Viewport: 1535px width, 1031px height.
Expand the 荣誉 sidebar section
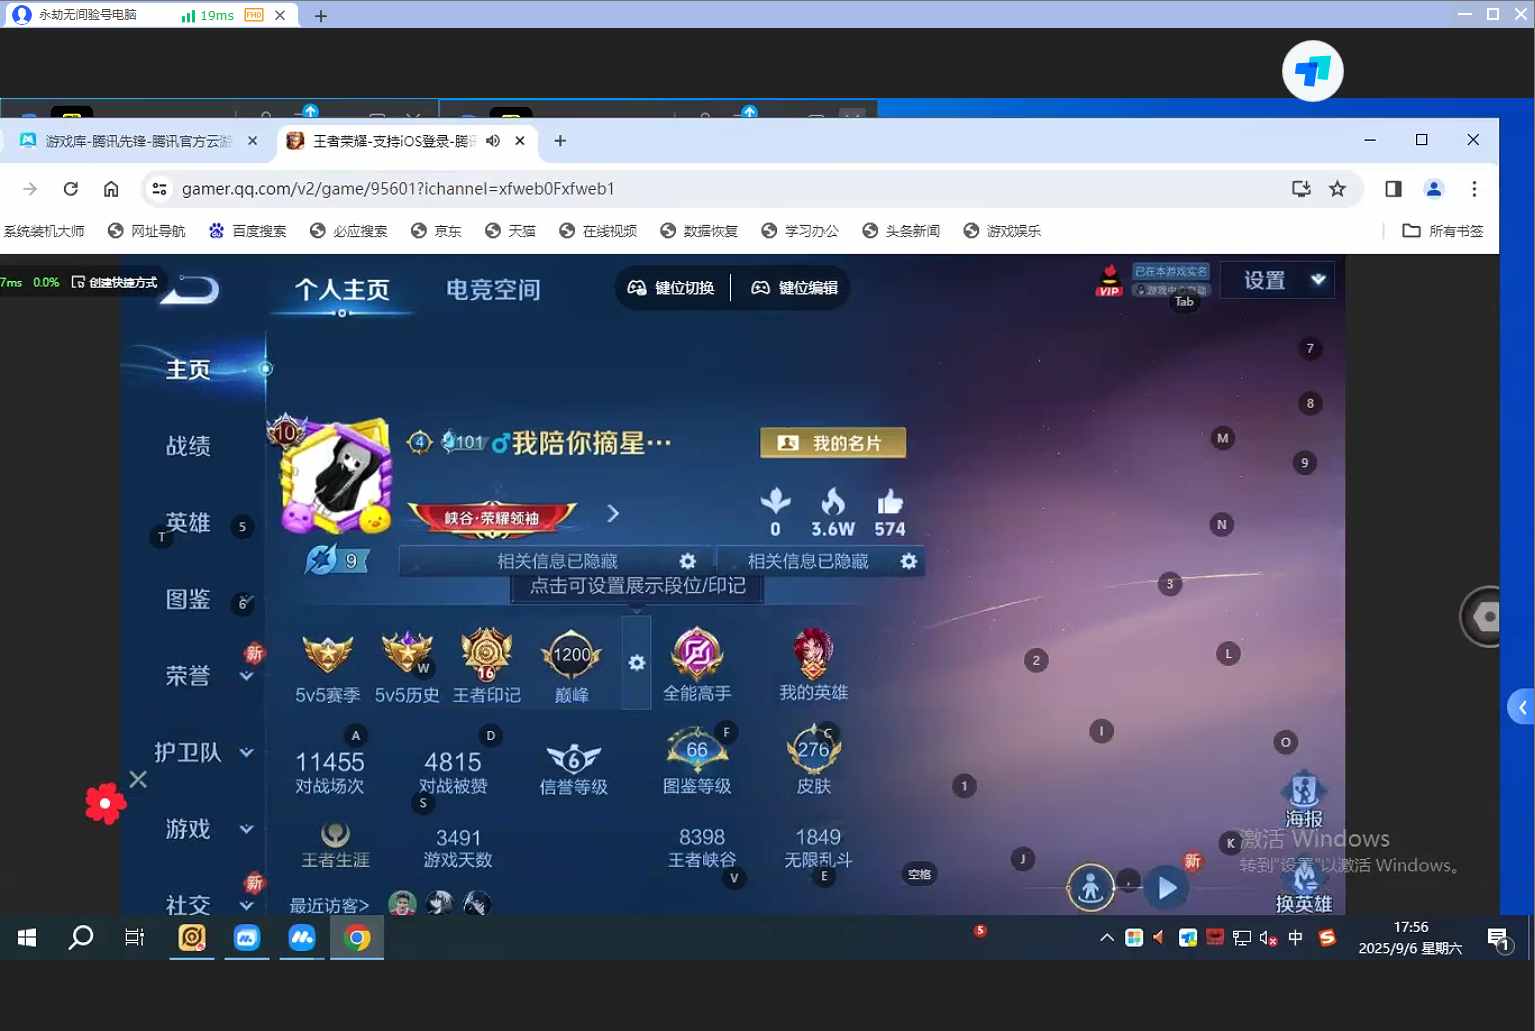[247, 677]
